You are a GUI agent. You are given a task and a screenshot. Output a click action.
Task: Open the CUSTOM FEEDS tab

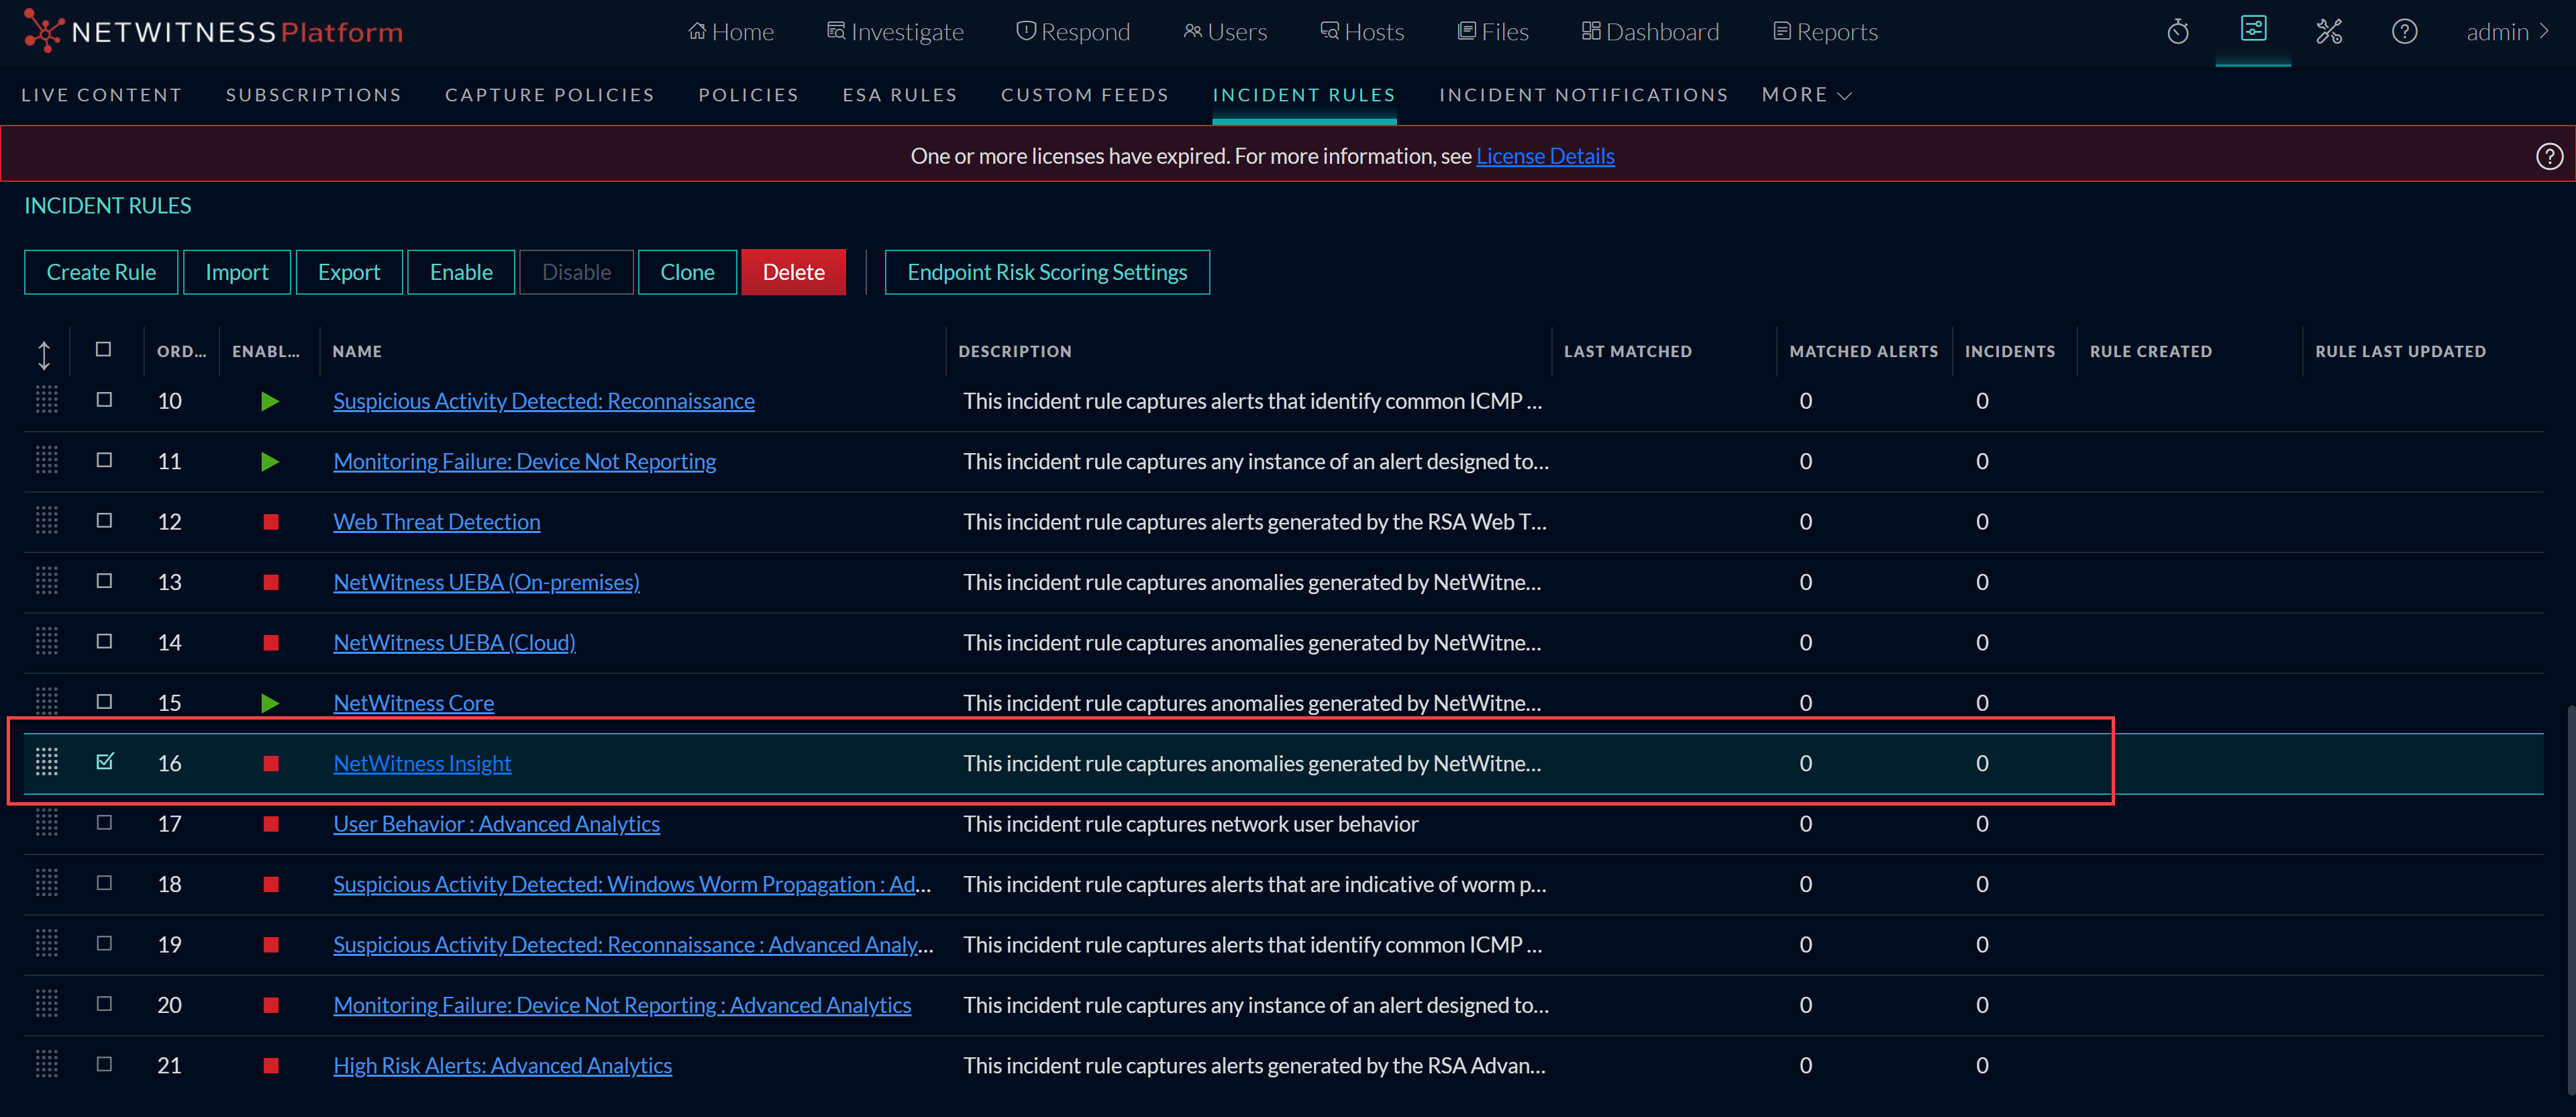tap(1085, 95)
